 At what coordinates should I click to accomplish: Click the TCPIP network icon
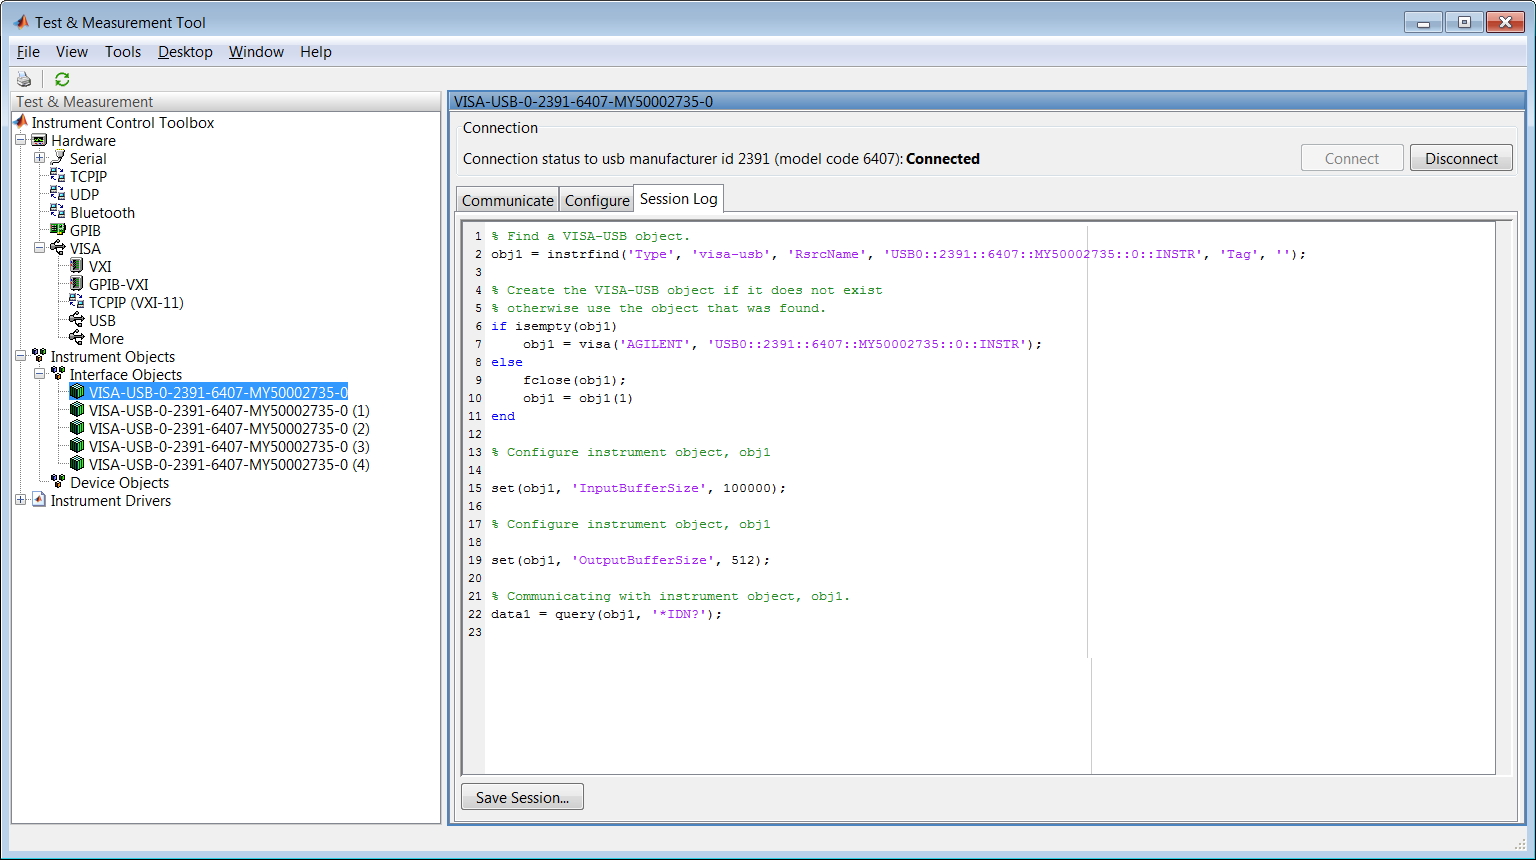click(58, 176)
